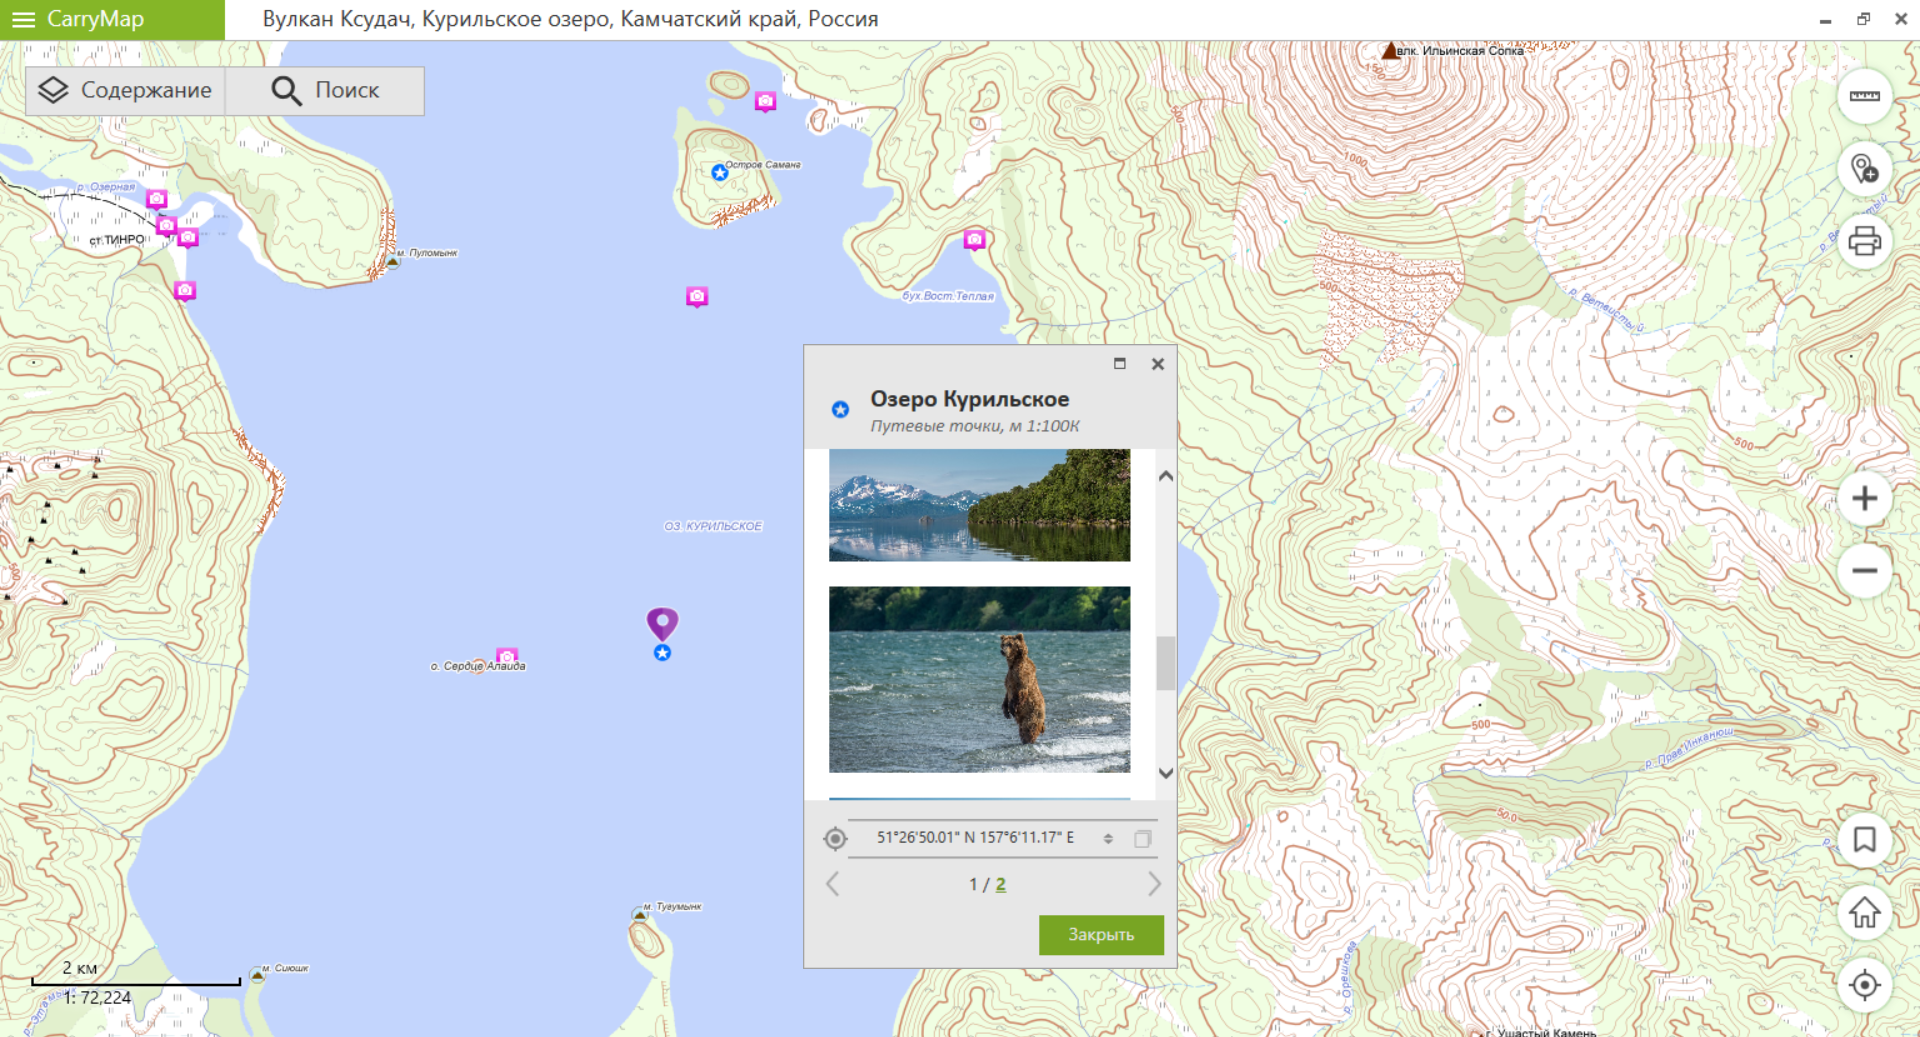Go to the previous feature arrow
This screenshot has width=1920, height=1037.
click(x=832, y=884)
